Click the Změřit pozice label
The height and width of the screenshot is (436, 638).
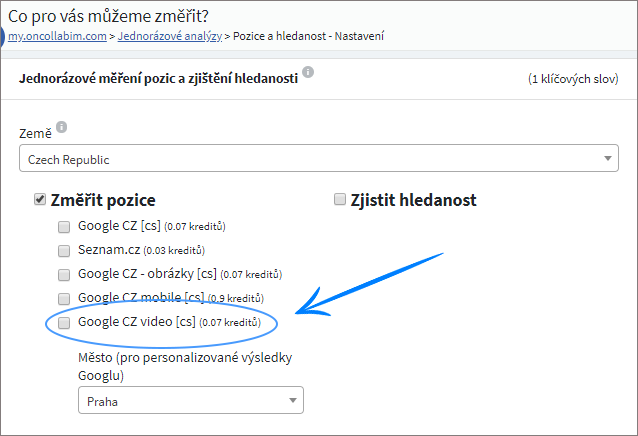(103, 201)
